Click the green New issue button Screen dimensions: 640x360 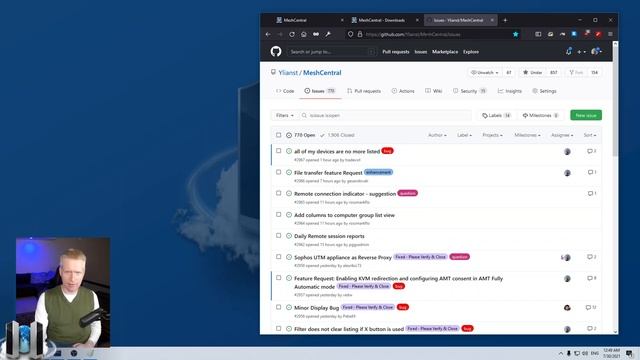586,116
